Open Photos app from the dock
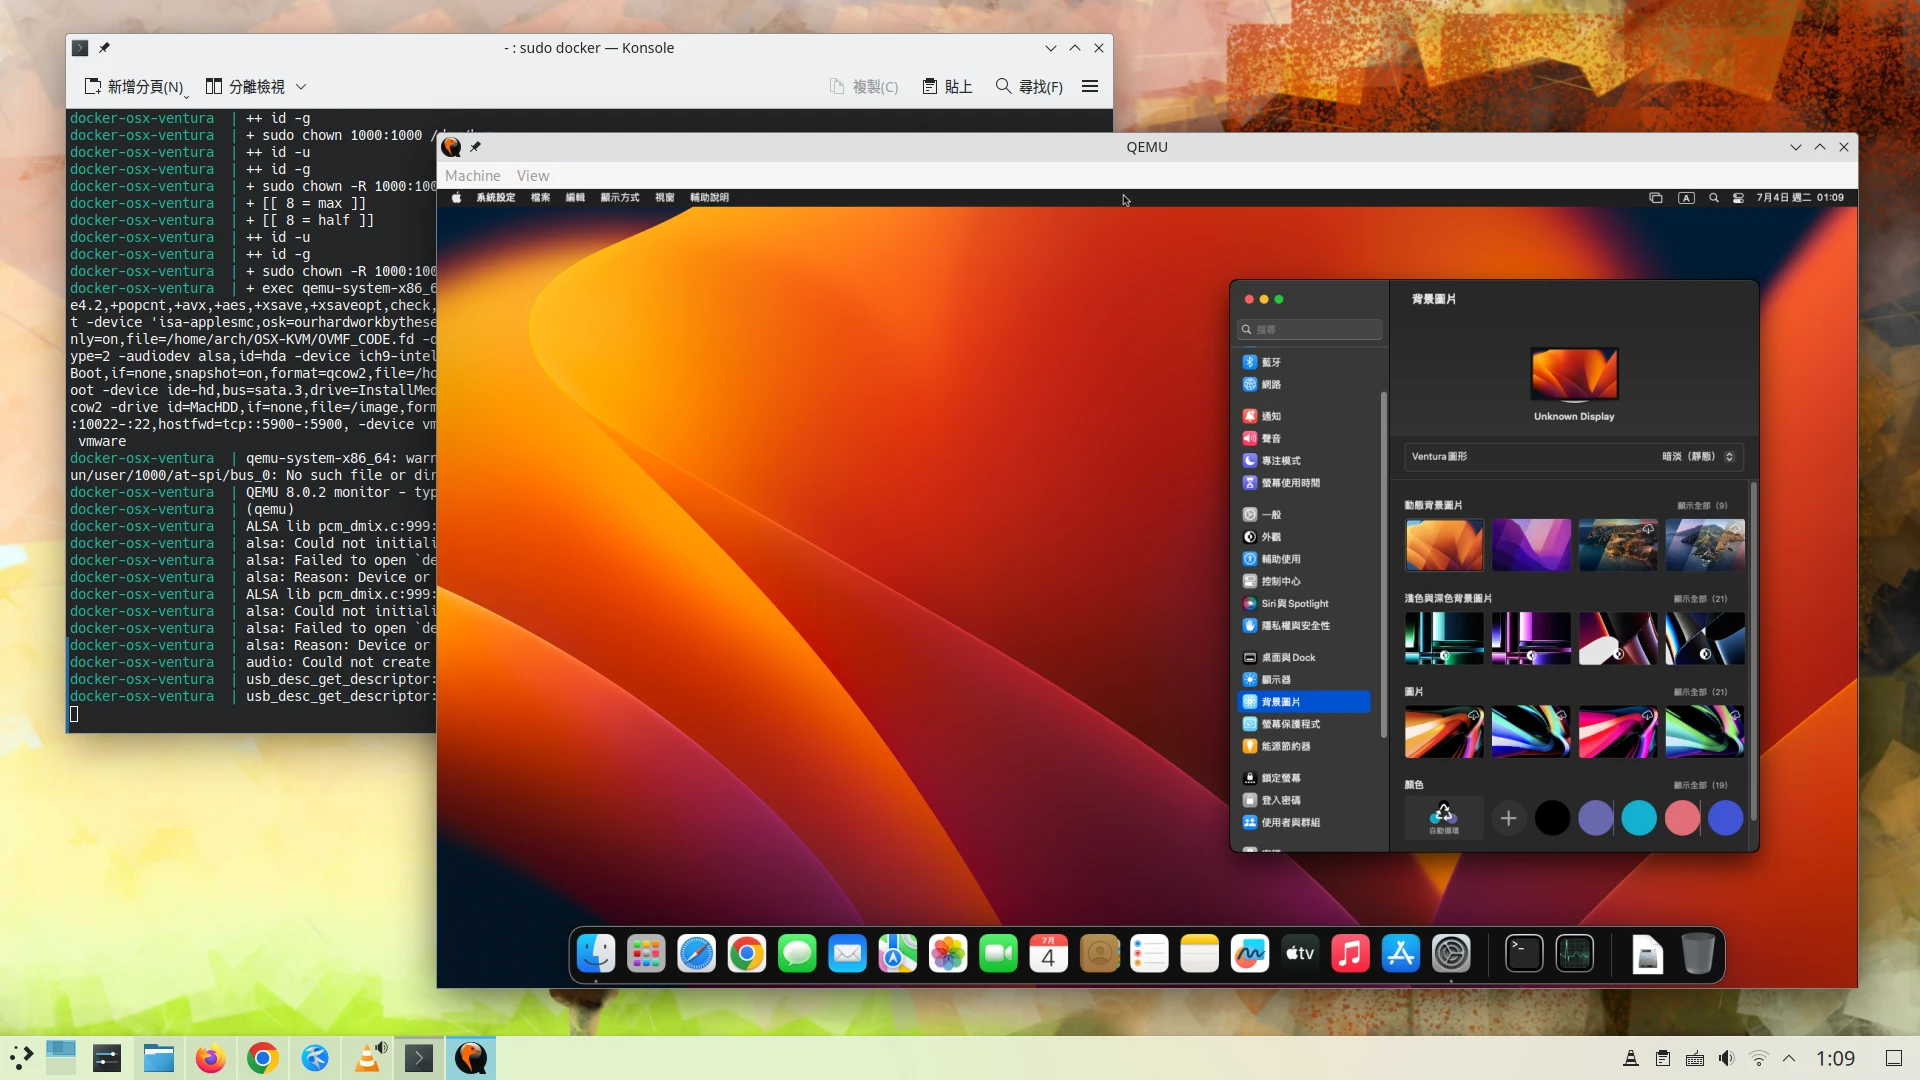1920x1080 pixels. click(x=947, y=954)
